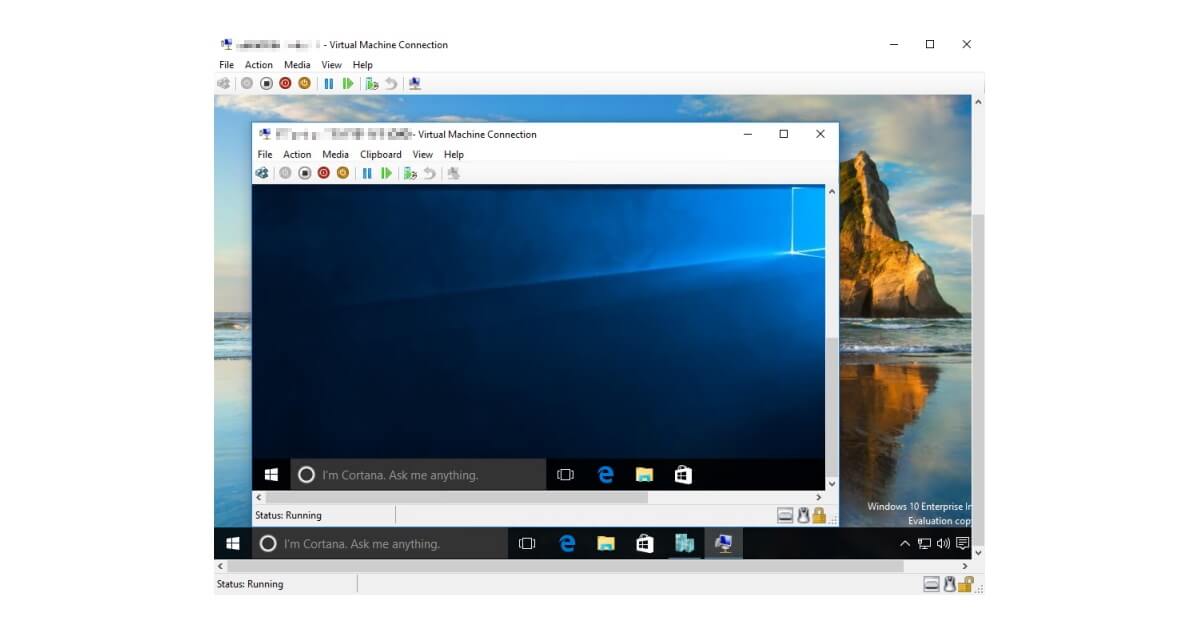Click the volume icon in the system tray
1200x630 pixels.
(943, 544)
